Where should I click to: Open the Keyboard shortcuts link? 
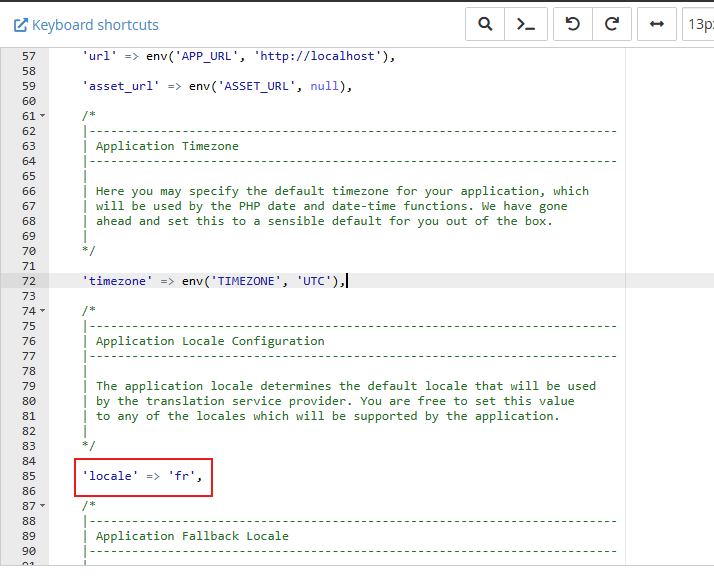tap(86, 25)
